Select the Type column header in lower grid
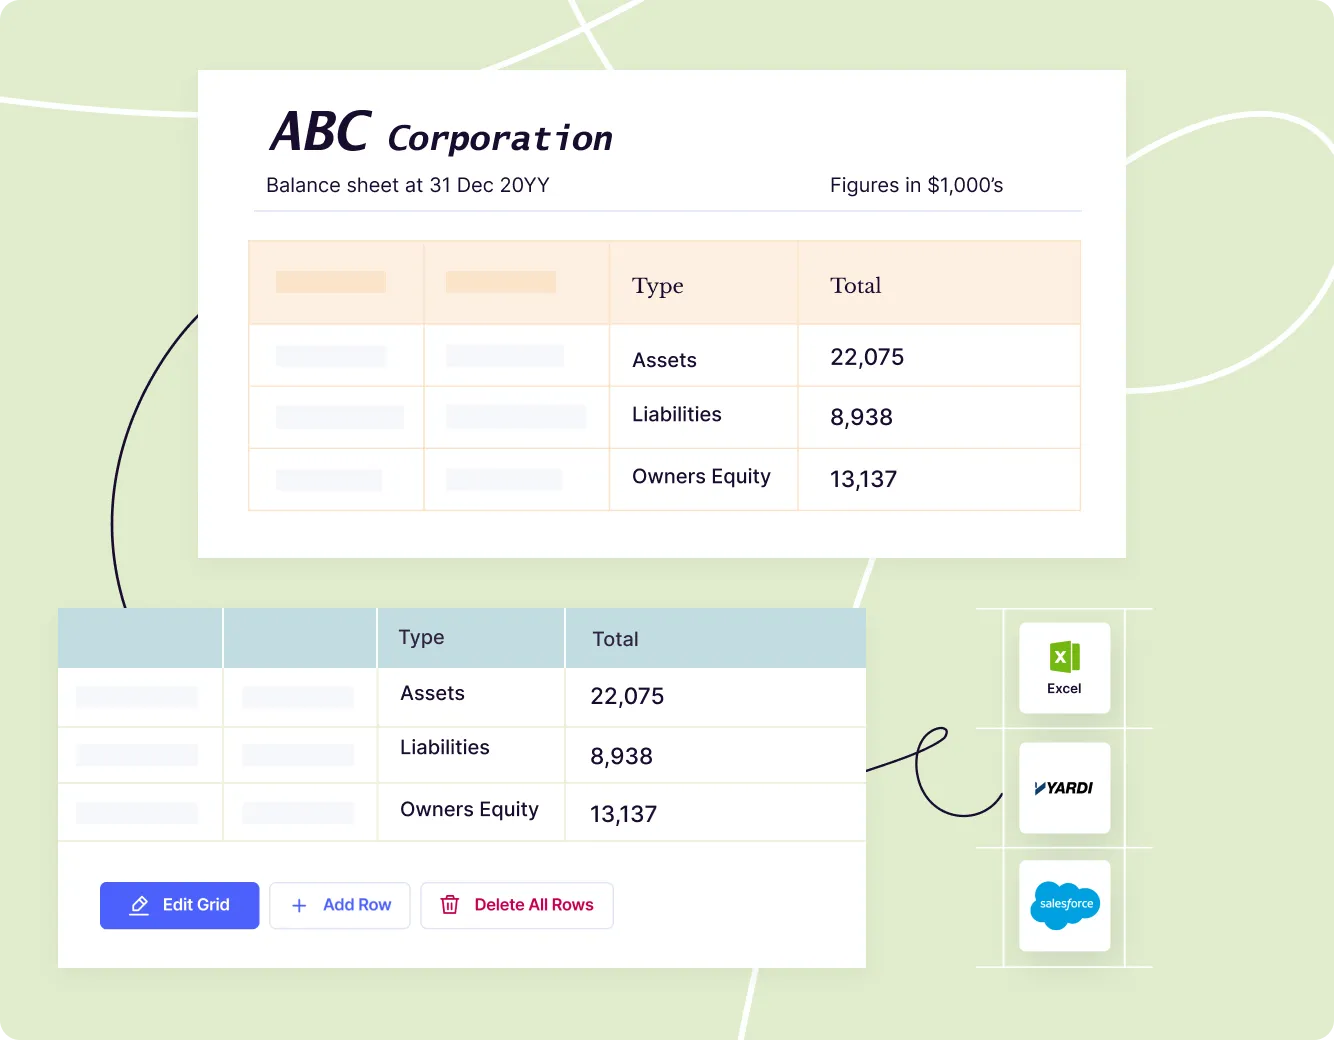The height and width of the screenshot is (1040, 1334). click(420, 637)
